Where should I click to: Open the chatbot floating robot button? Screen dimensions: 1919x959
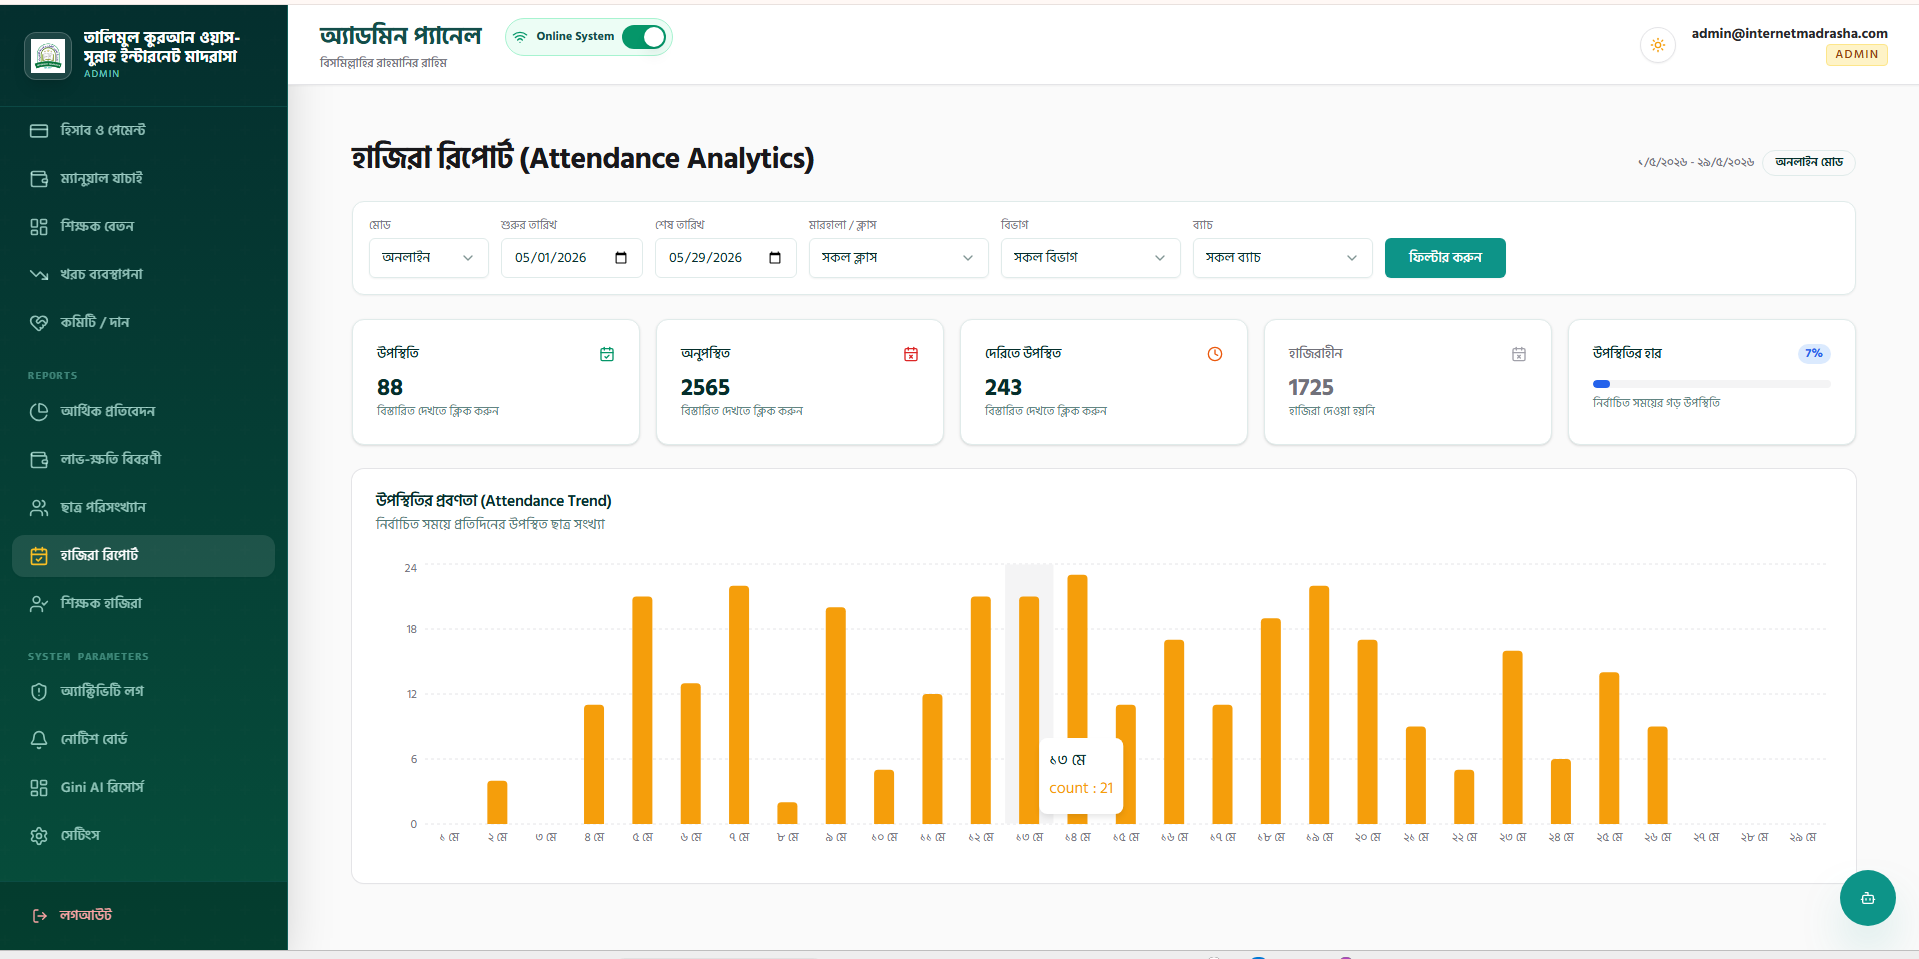(1867, 898)
